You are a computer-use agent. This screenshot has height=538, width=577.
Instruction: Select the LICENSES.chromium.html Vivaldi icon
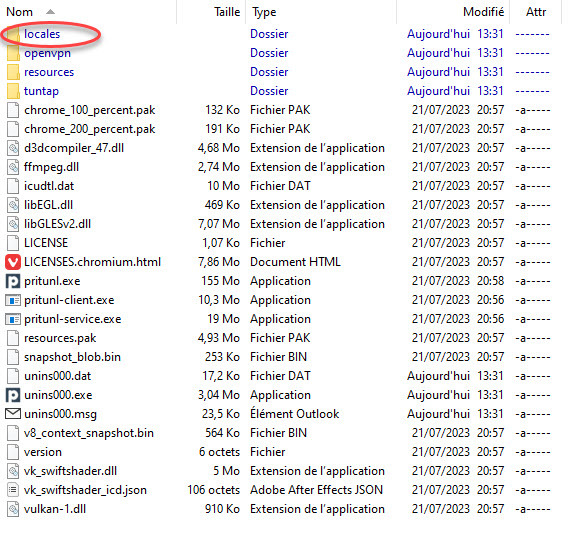pyautogui.click(x=13, y=262)
